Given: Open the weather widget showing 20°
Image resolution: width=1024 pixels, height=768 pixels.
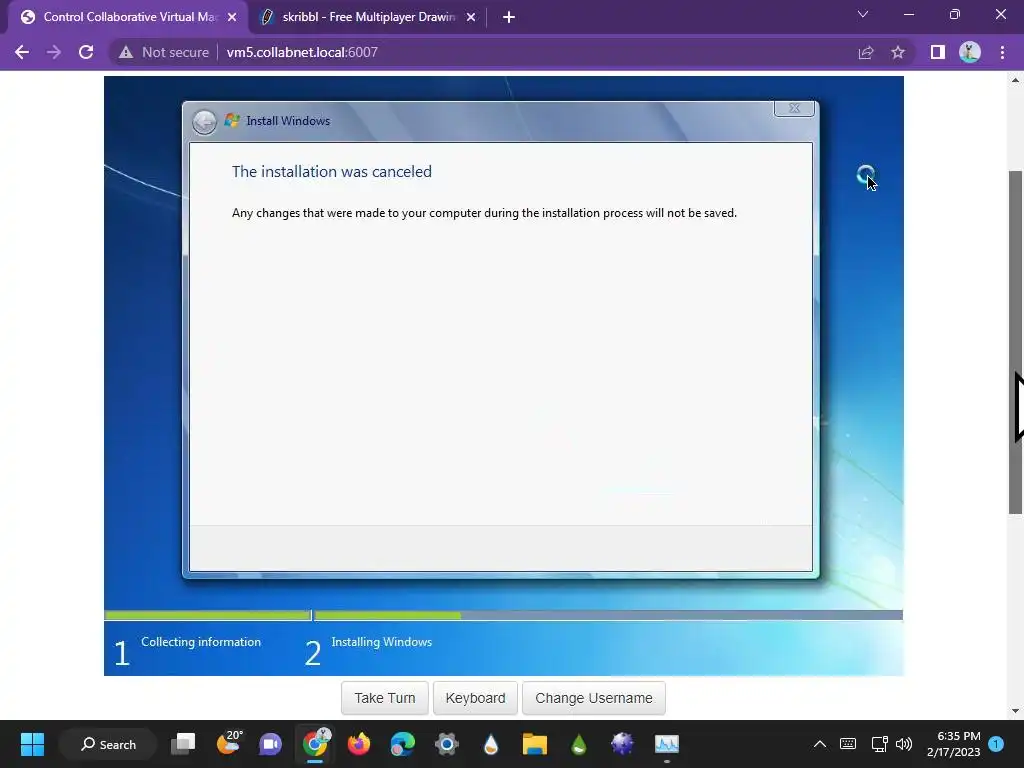Looking at the screenshot, I should pyautogui.click(x=229, y=743).
